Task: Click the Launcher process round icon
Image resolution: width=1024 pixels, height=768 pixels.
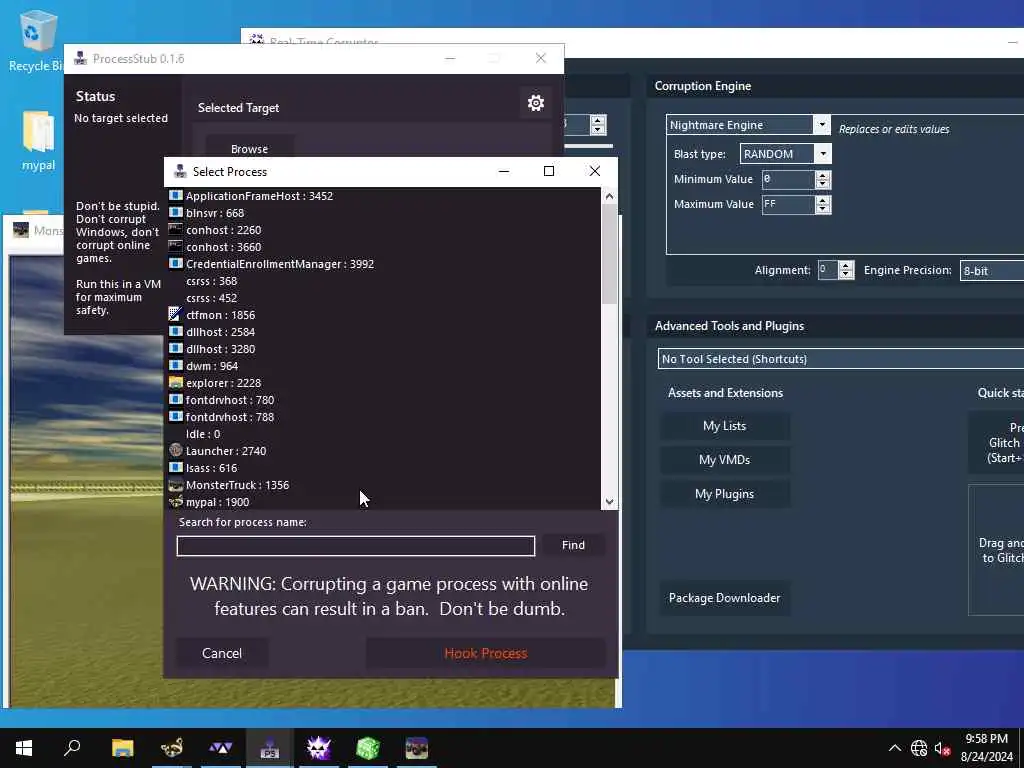Action: tap(176, 451)
